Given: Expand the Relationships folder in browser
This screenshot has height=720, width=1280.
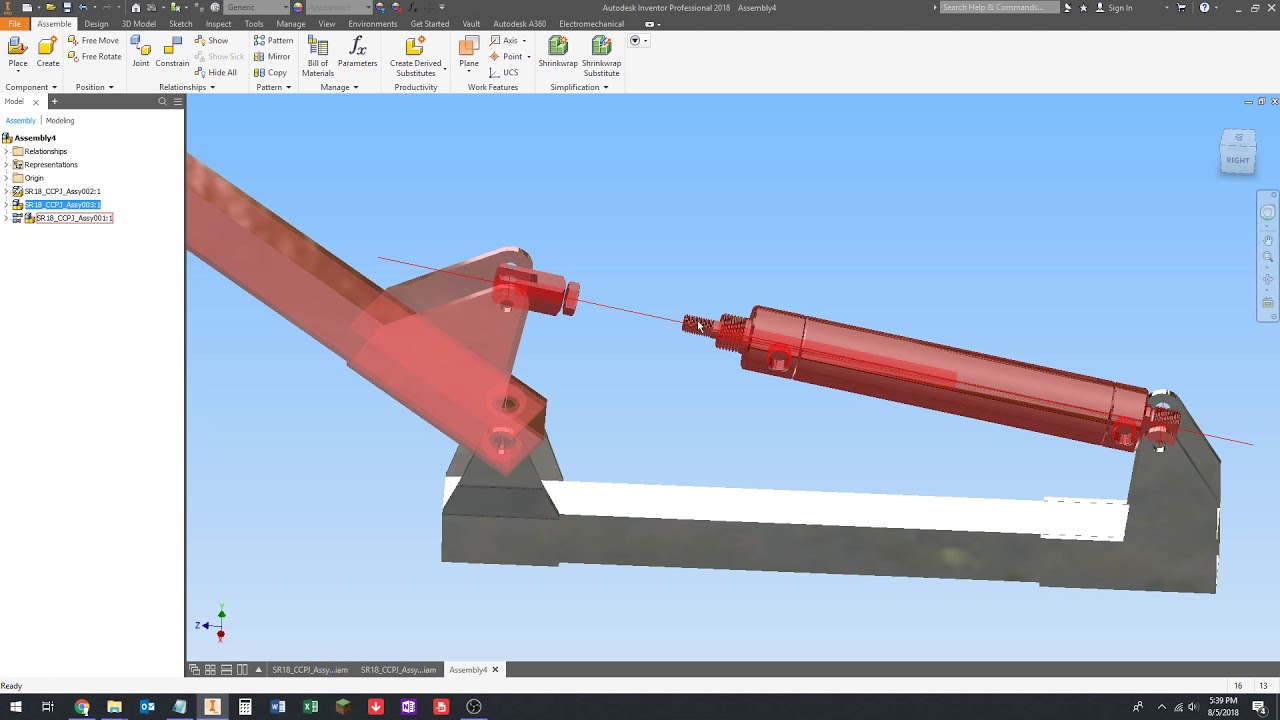Looking at the screenshot, I should 6,151.
